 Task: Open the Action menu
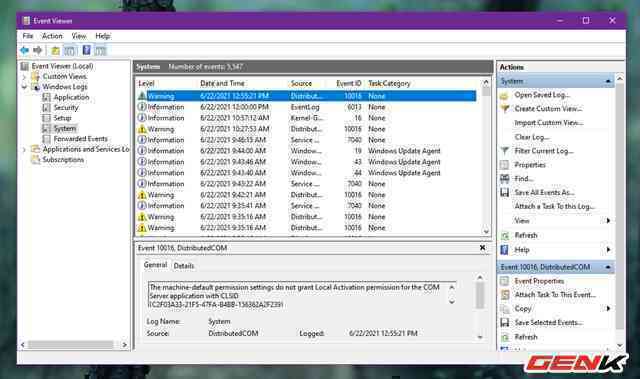(52, 36)
